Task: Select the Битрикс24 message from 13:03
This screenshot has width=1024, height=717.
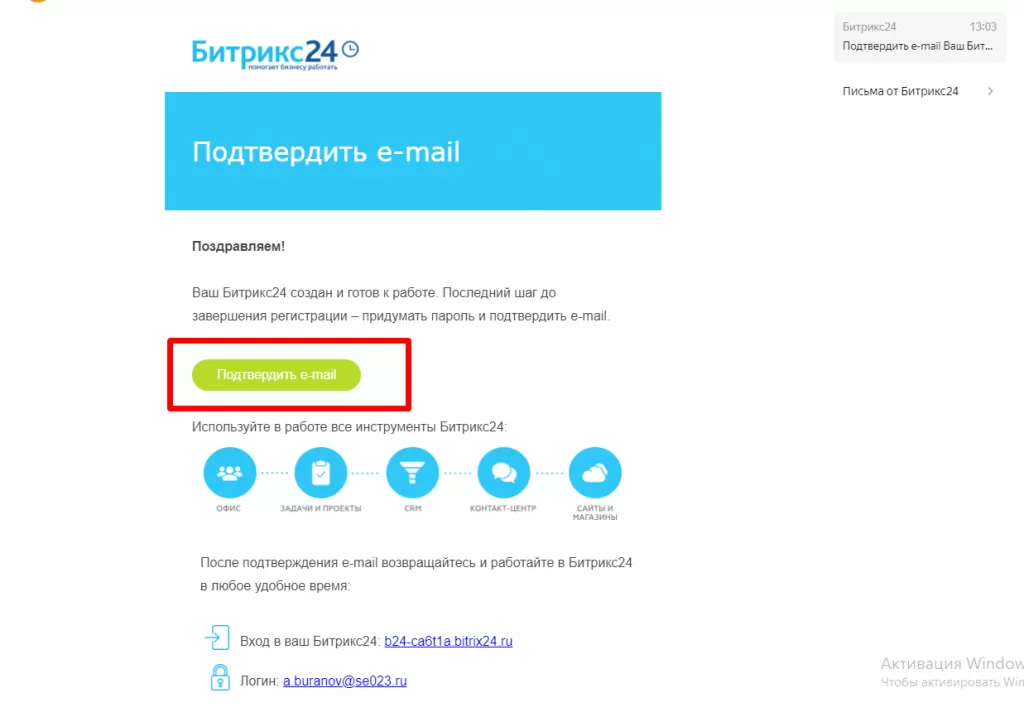Action: (x=920, y=37)
